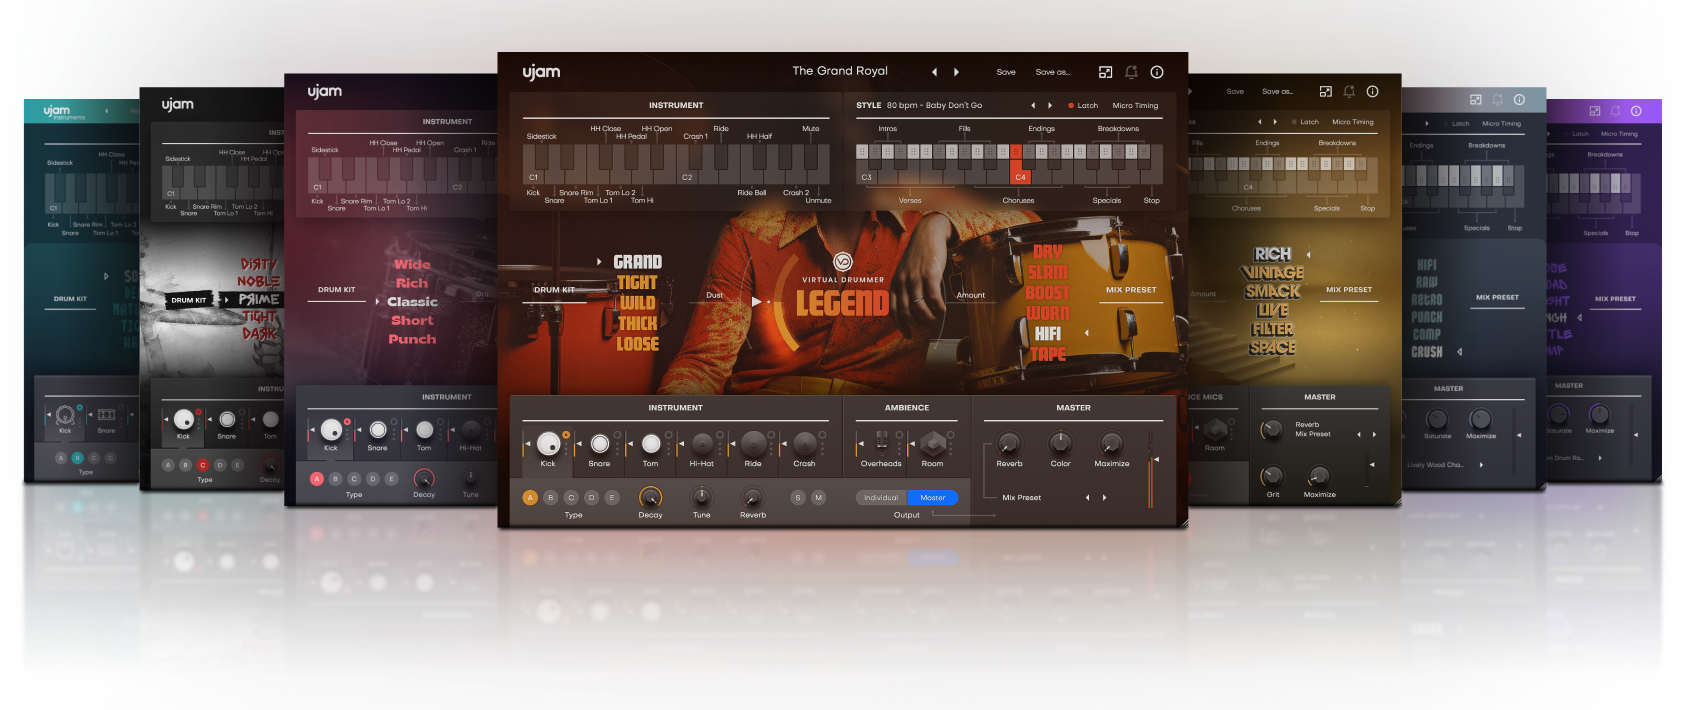This screenshot has width=1682, height=710.
Task: Click arrow beside HIFI mix preset
Action: point(1087,333)
